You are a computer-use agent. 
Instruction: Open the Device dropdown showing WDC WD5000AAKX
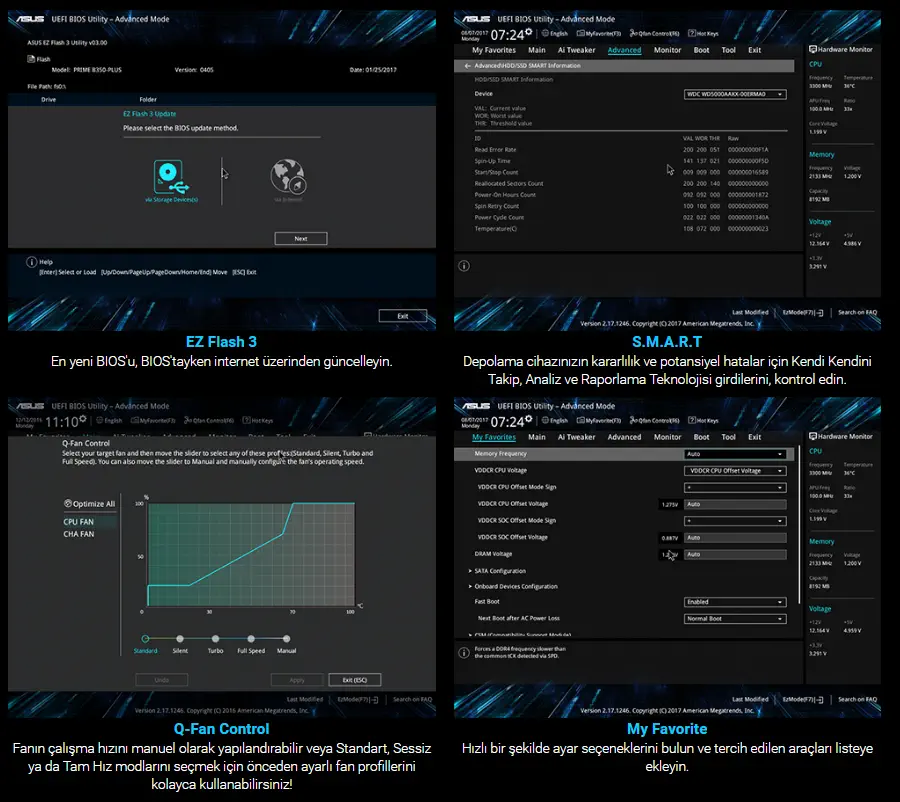pyautogui.click(x=735, y=94)
